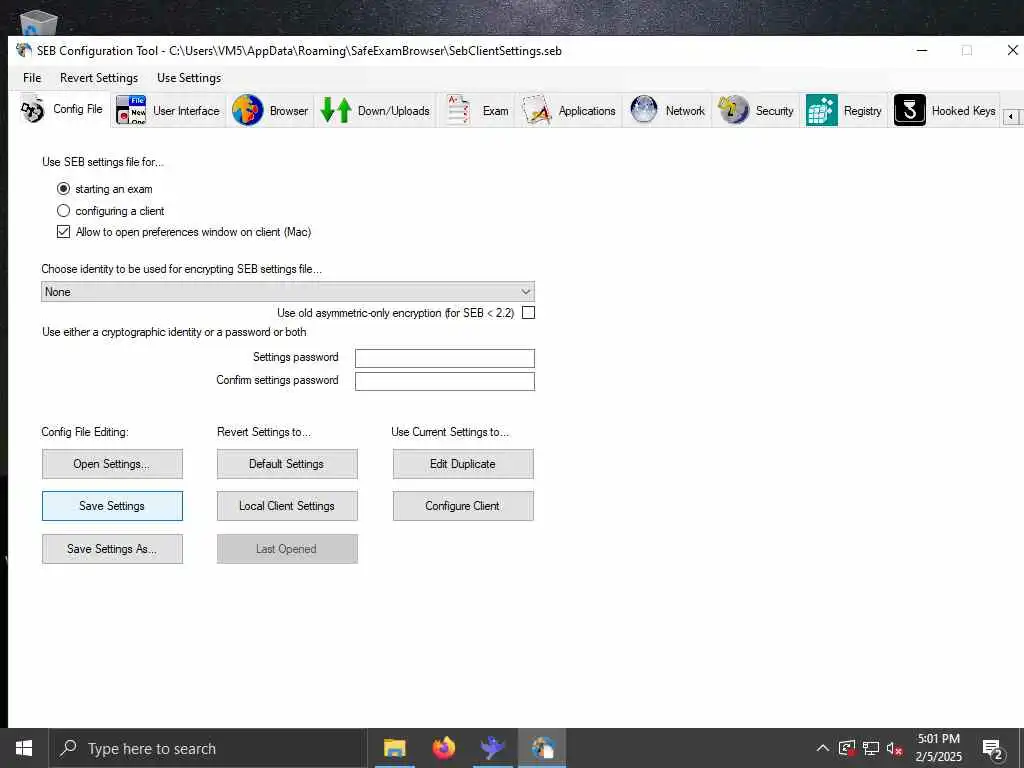The width and height of the screenshot is (1024, 768).
Task: Switch to the Registry tab
Action: pos(844,110)
